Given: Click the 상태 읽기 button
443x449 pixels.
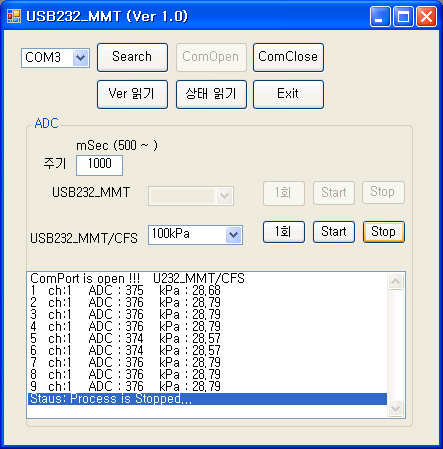Looking at the screenshot, I should [211, 94].
